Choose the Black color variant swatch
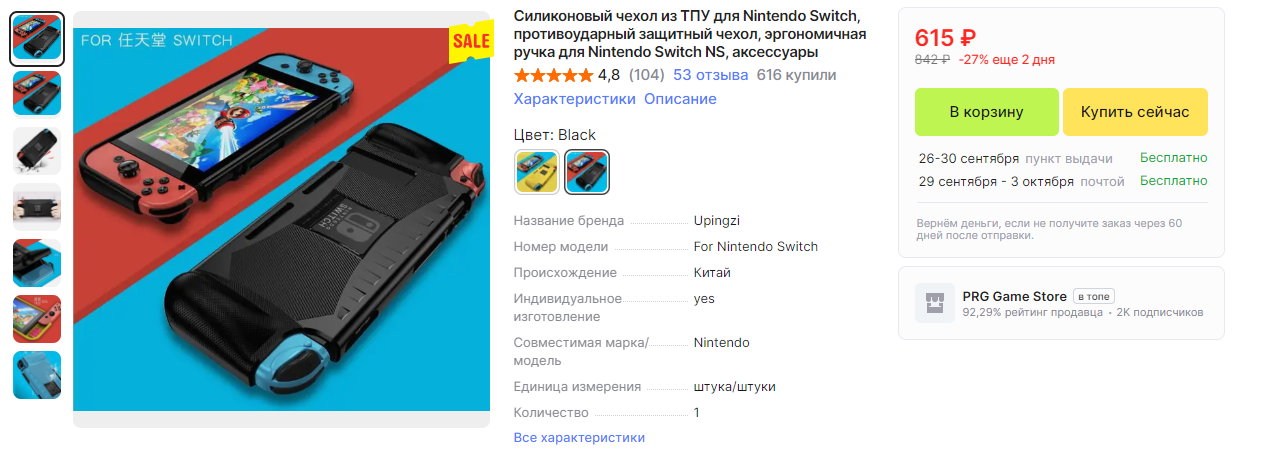The width and height of the screenshot is (1274, 466). point(587,171)
